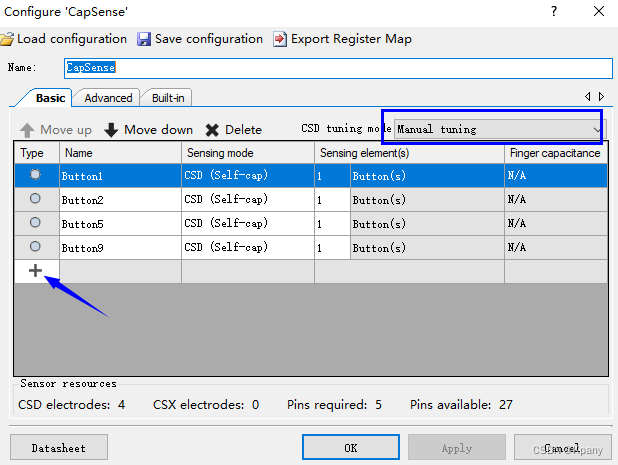Click the Finger capacitance column header
Viewport: 618px width, 465px height.
[x=556, y=153]
